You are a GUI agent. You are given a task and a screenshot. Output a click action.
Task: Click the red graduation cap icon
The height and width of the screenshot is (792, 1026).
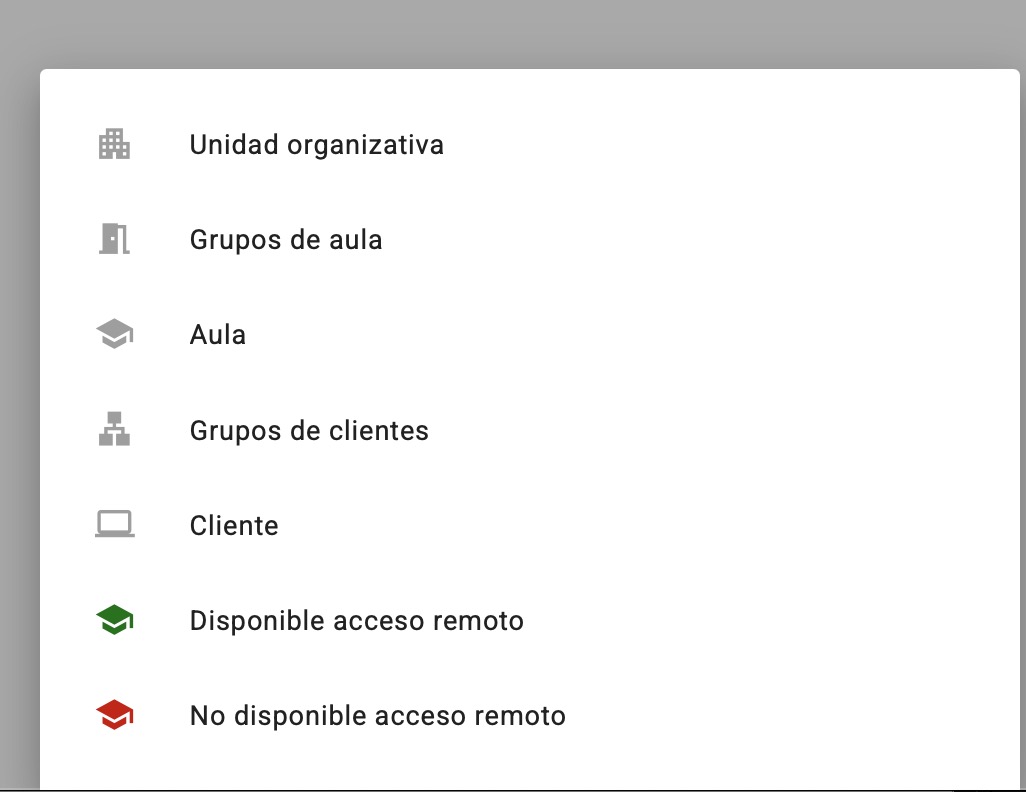(115, 716)
